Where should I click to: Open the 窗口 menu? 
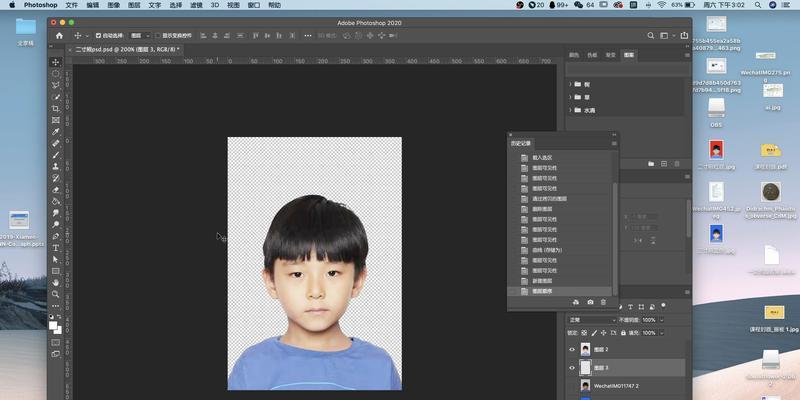tap(254, 5)
